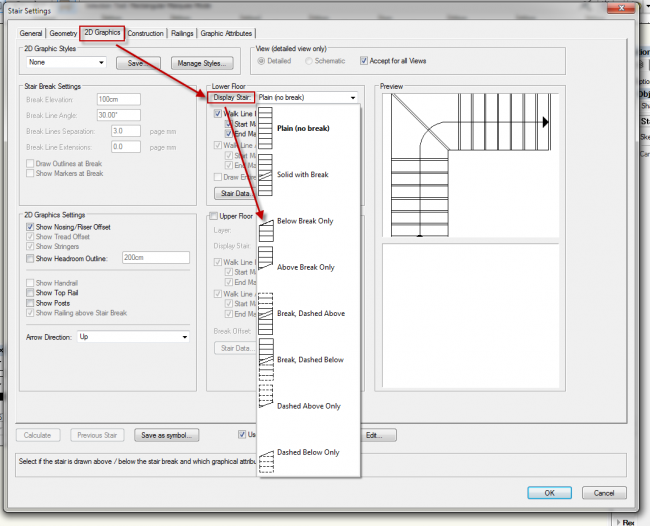Select the Plain (no break) stair icon
650x526 pixels.
point(266,128)
